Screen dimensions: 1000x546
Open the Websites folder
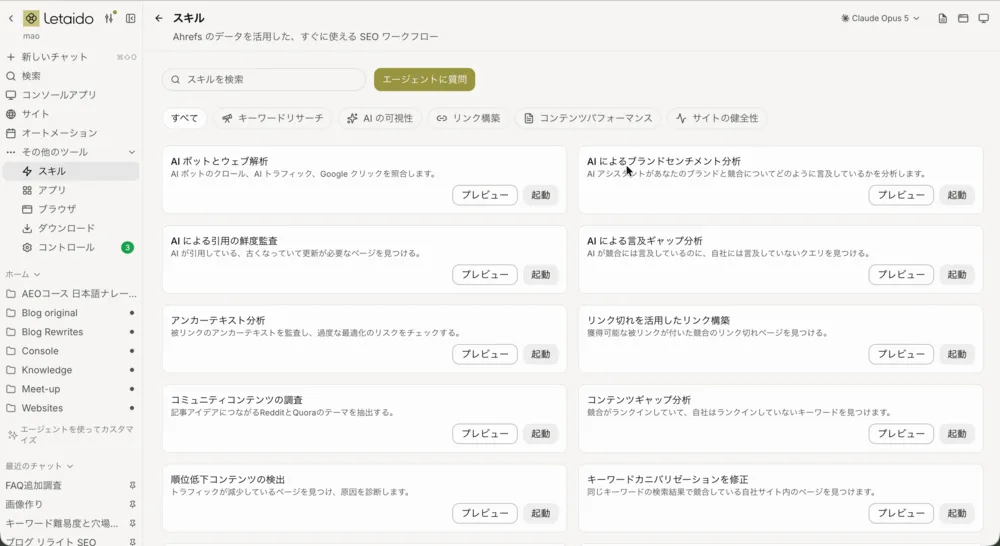coord(71,408)
